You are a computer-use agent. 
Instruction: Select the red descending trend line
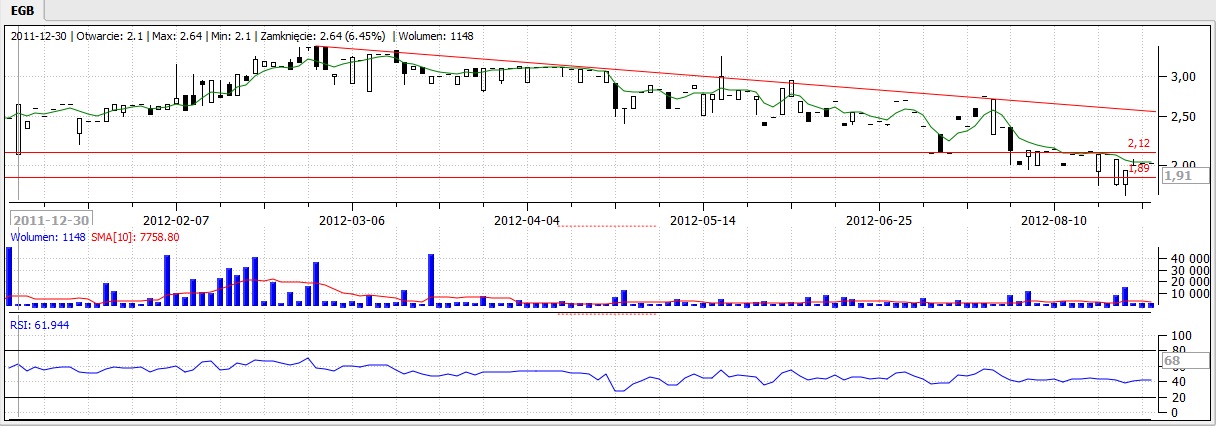click(x=700, y=77)
